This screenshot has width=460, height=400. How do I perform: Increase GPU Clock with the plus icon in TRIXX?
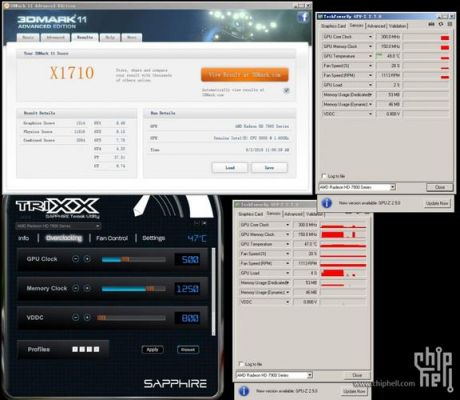click(87, 259)
